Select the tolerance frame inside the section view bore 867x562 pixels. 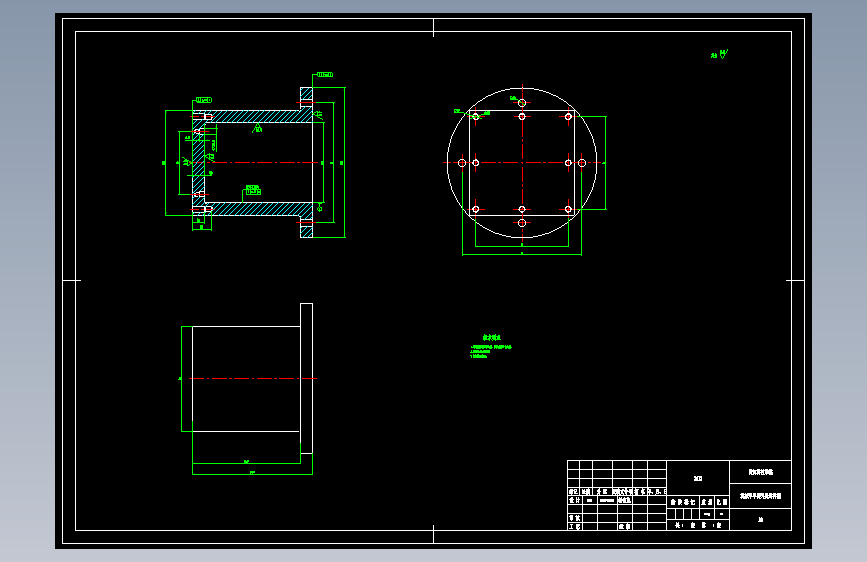click(x=253, y=190)
